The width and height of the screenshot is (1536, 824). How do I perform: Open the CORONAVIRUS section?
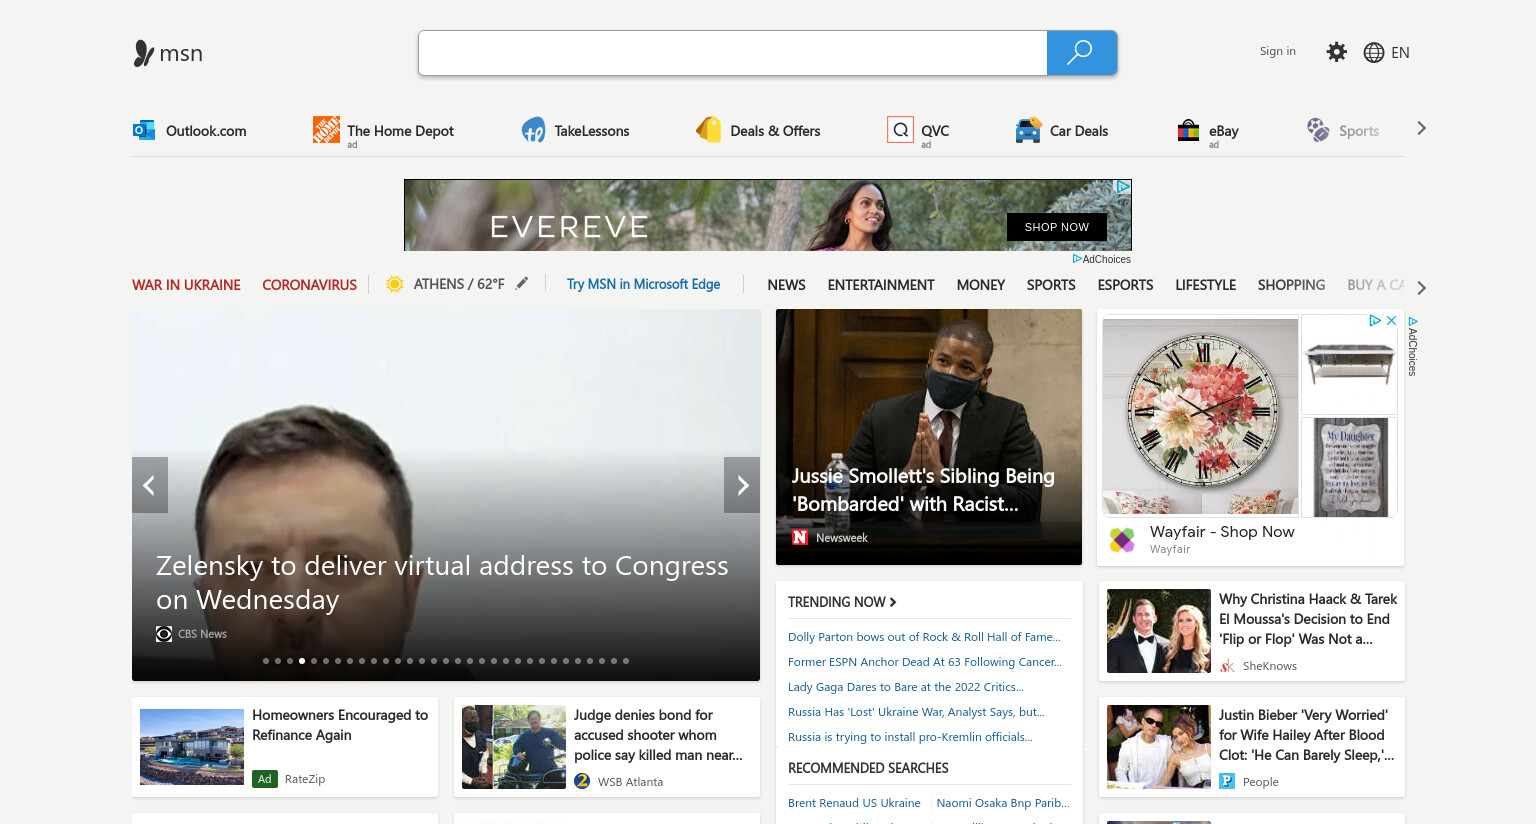[309, 285]
